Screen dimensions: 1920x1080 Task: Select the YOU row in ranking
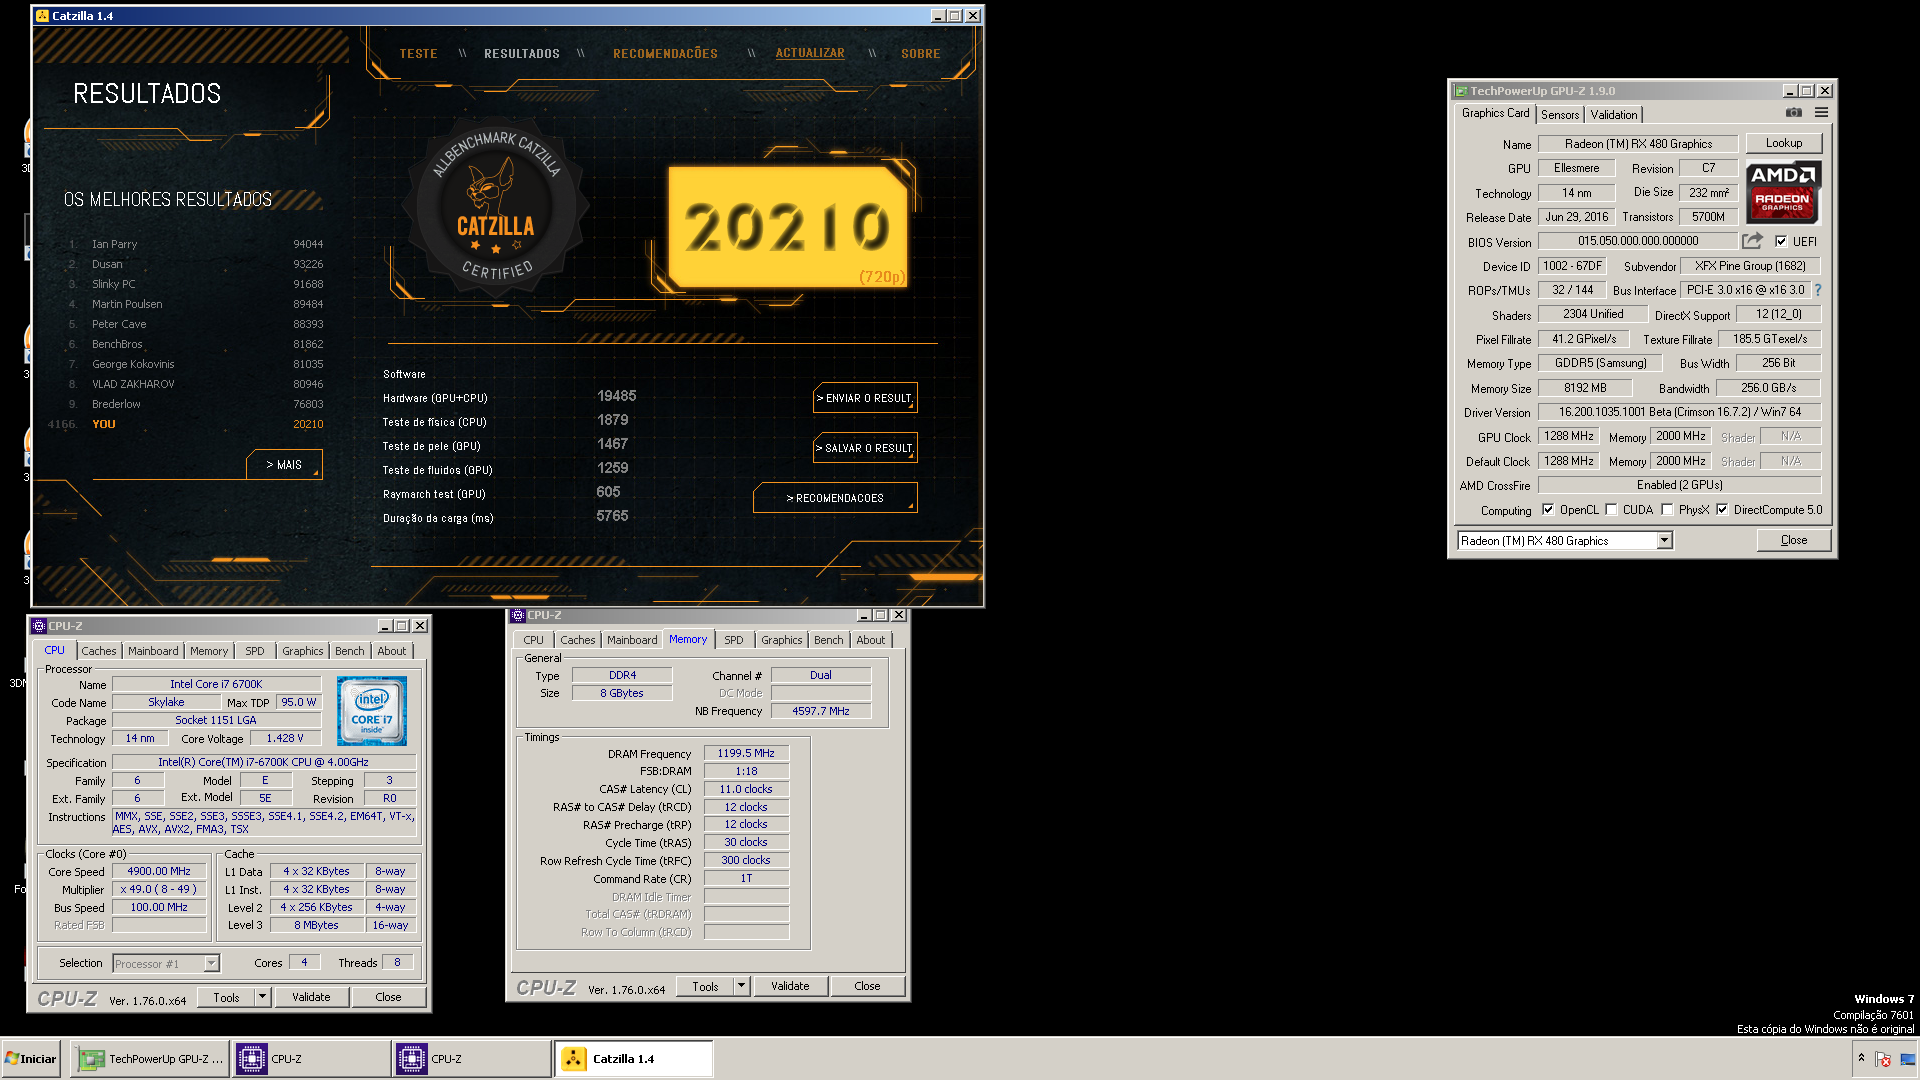pos(188,424)
